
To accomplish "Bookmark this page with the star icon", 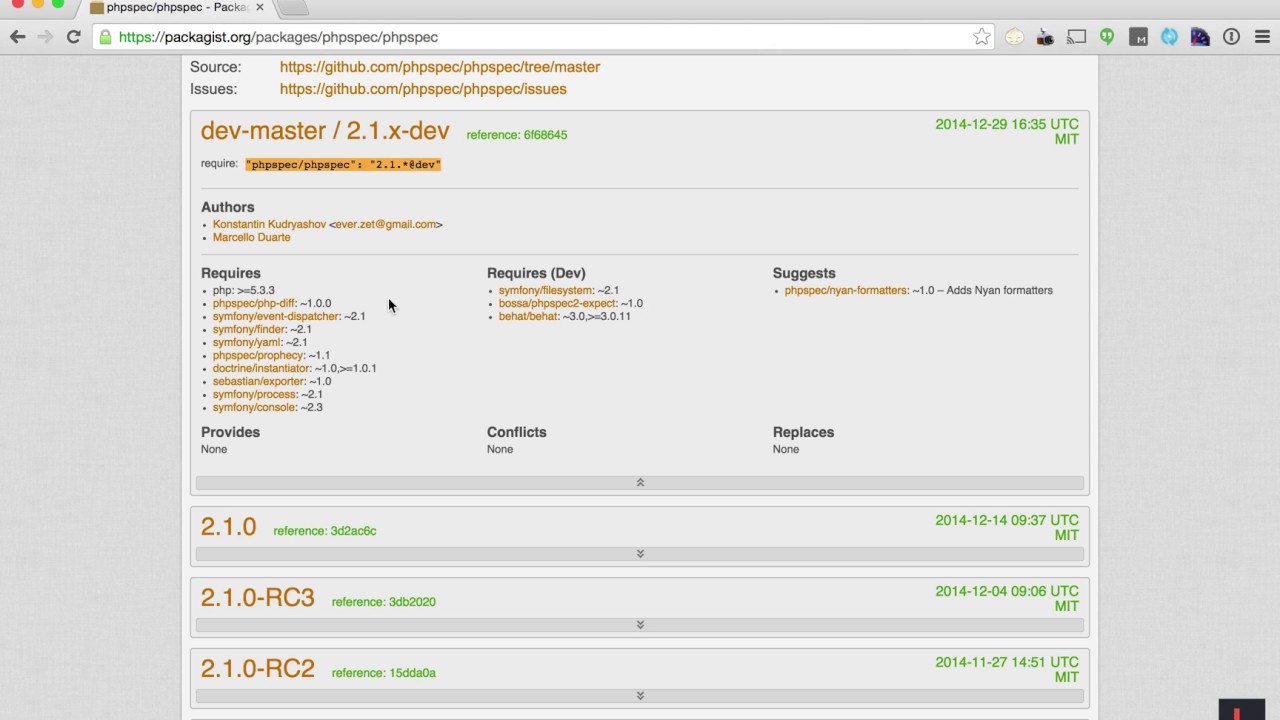I will click(982, 37).
